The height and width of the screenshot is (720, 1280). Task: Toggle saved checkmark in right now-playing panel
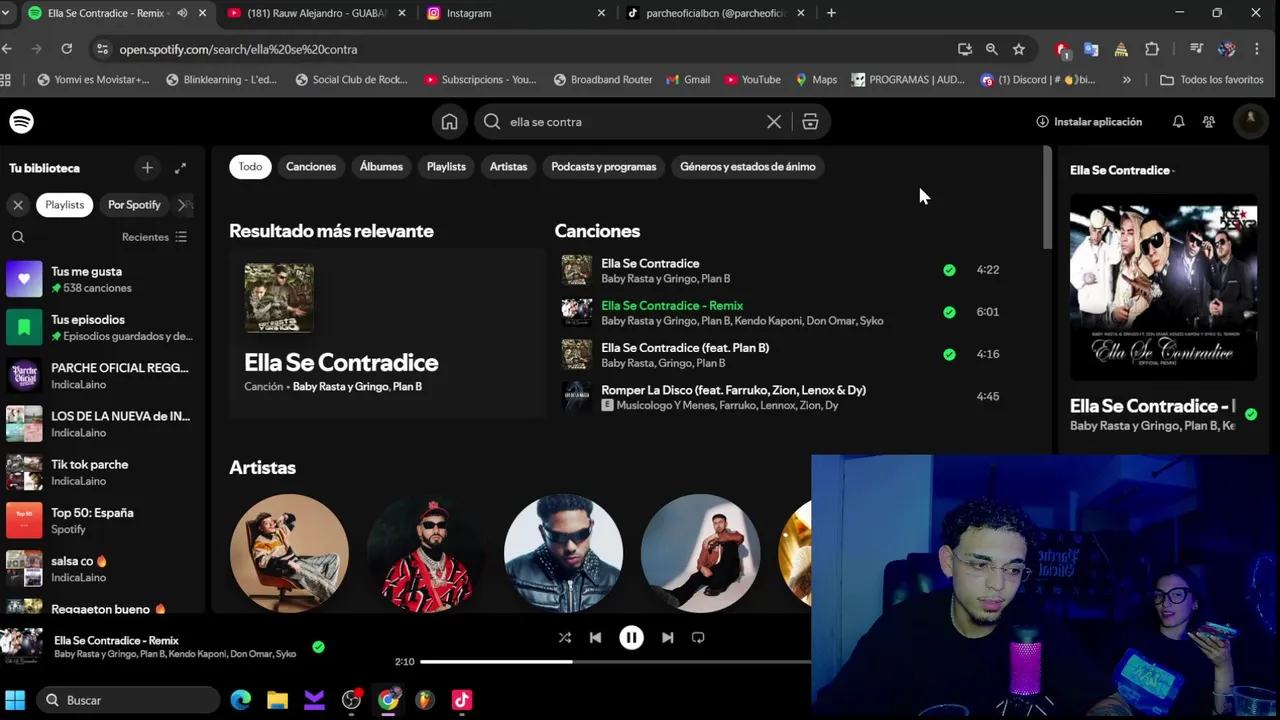click(x=1251, y=414)
